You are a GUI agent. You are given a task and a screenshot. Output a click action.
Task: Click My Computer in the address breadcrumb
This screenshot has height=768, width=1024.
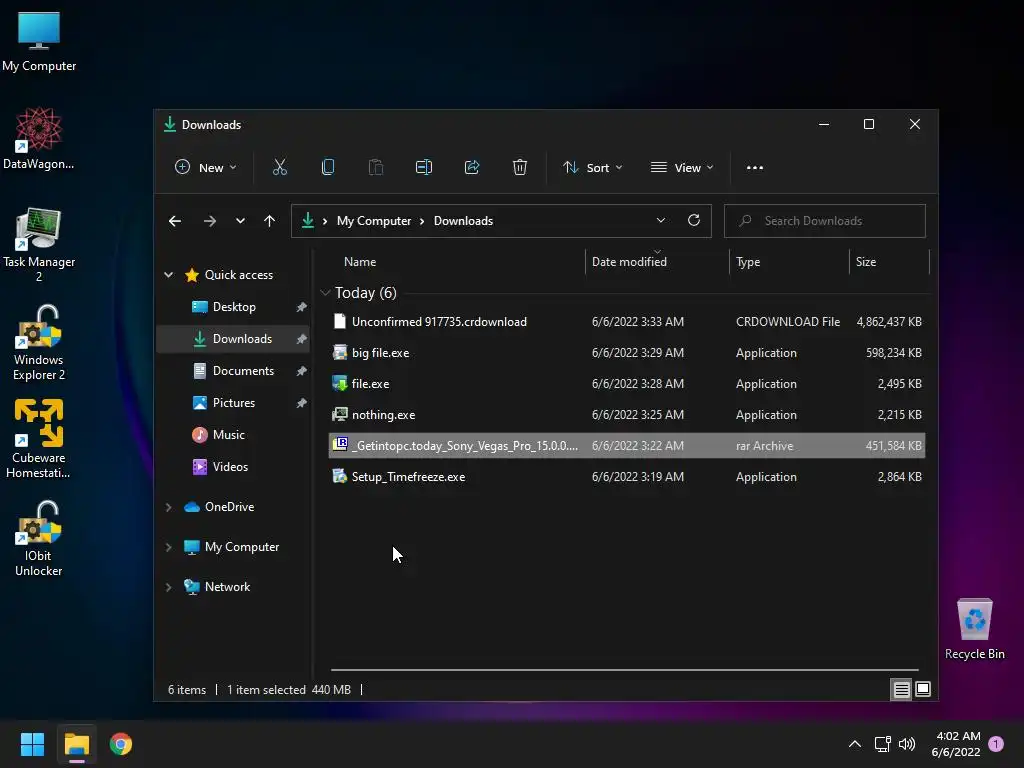[x=374, y=221]
